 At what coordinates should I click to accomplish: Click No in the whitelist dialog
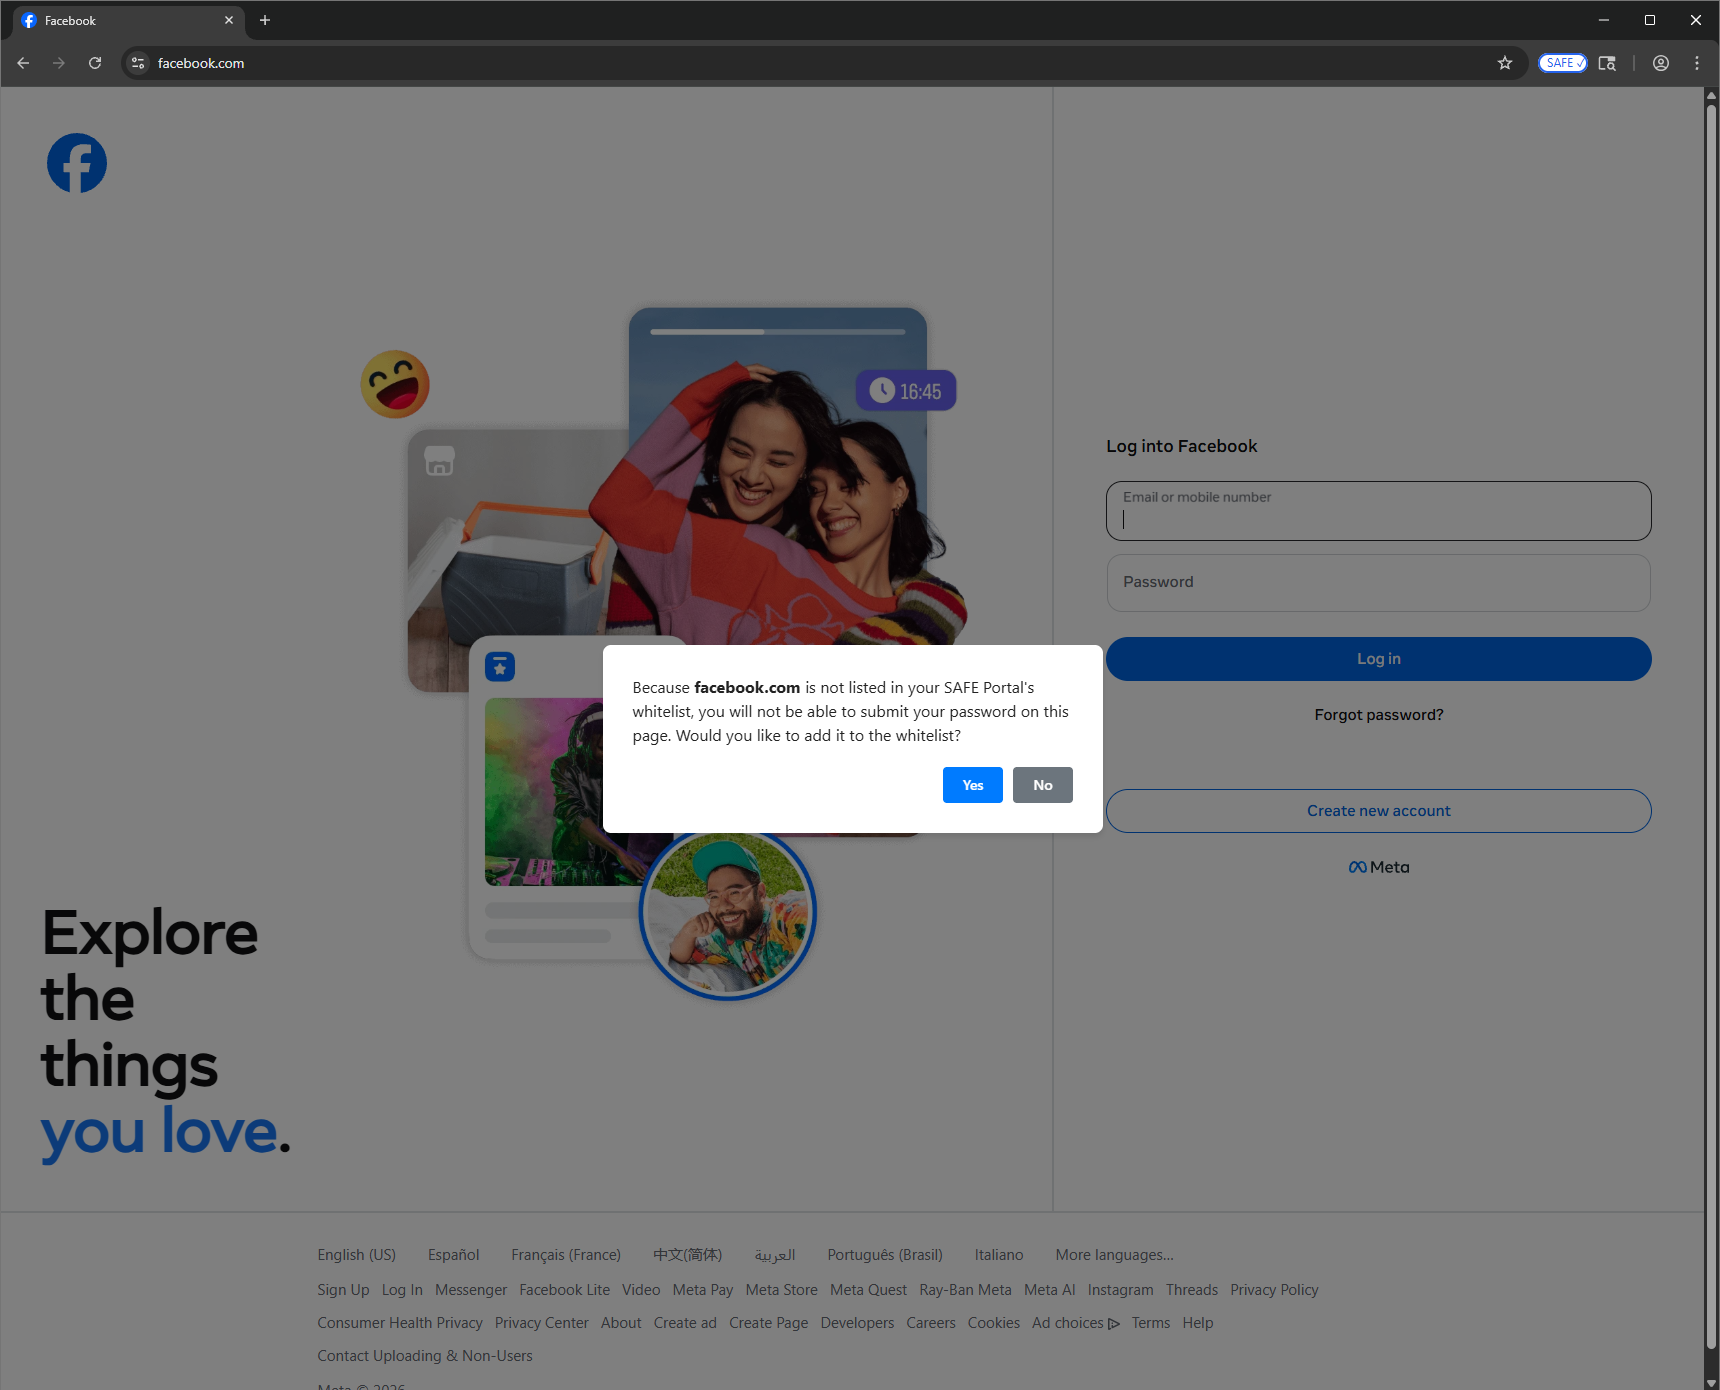click(1042, 785)
